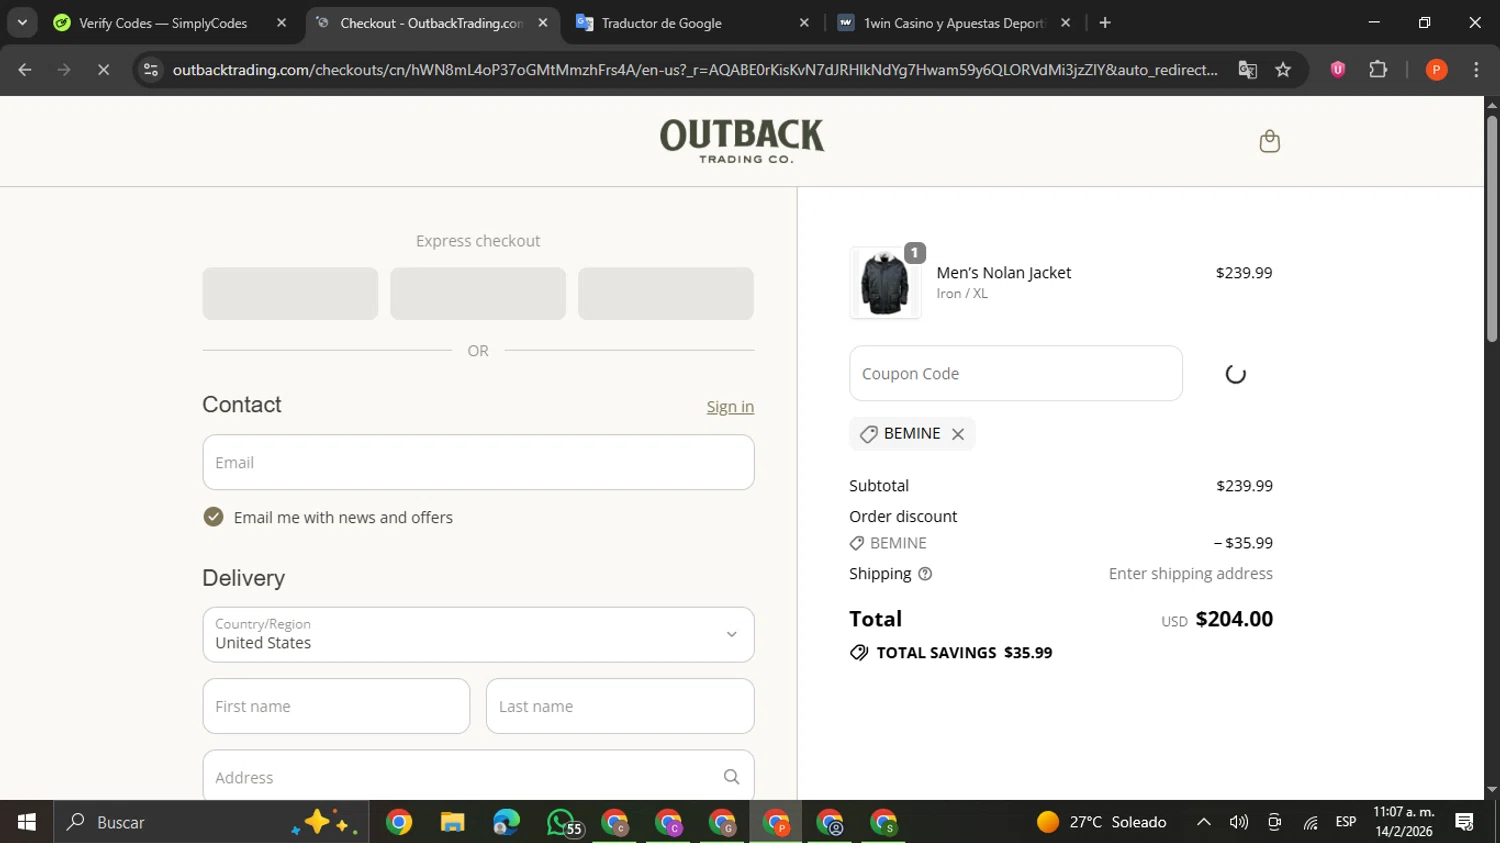The image size is (1500, 843).
Task: View site information icon in address bar
Action: tap(151, 70)
